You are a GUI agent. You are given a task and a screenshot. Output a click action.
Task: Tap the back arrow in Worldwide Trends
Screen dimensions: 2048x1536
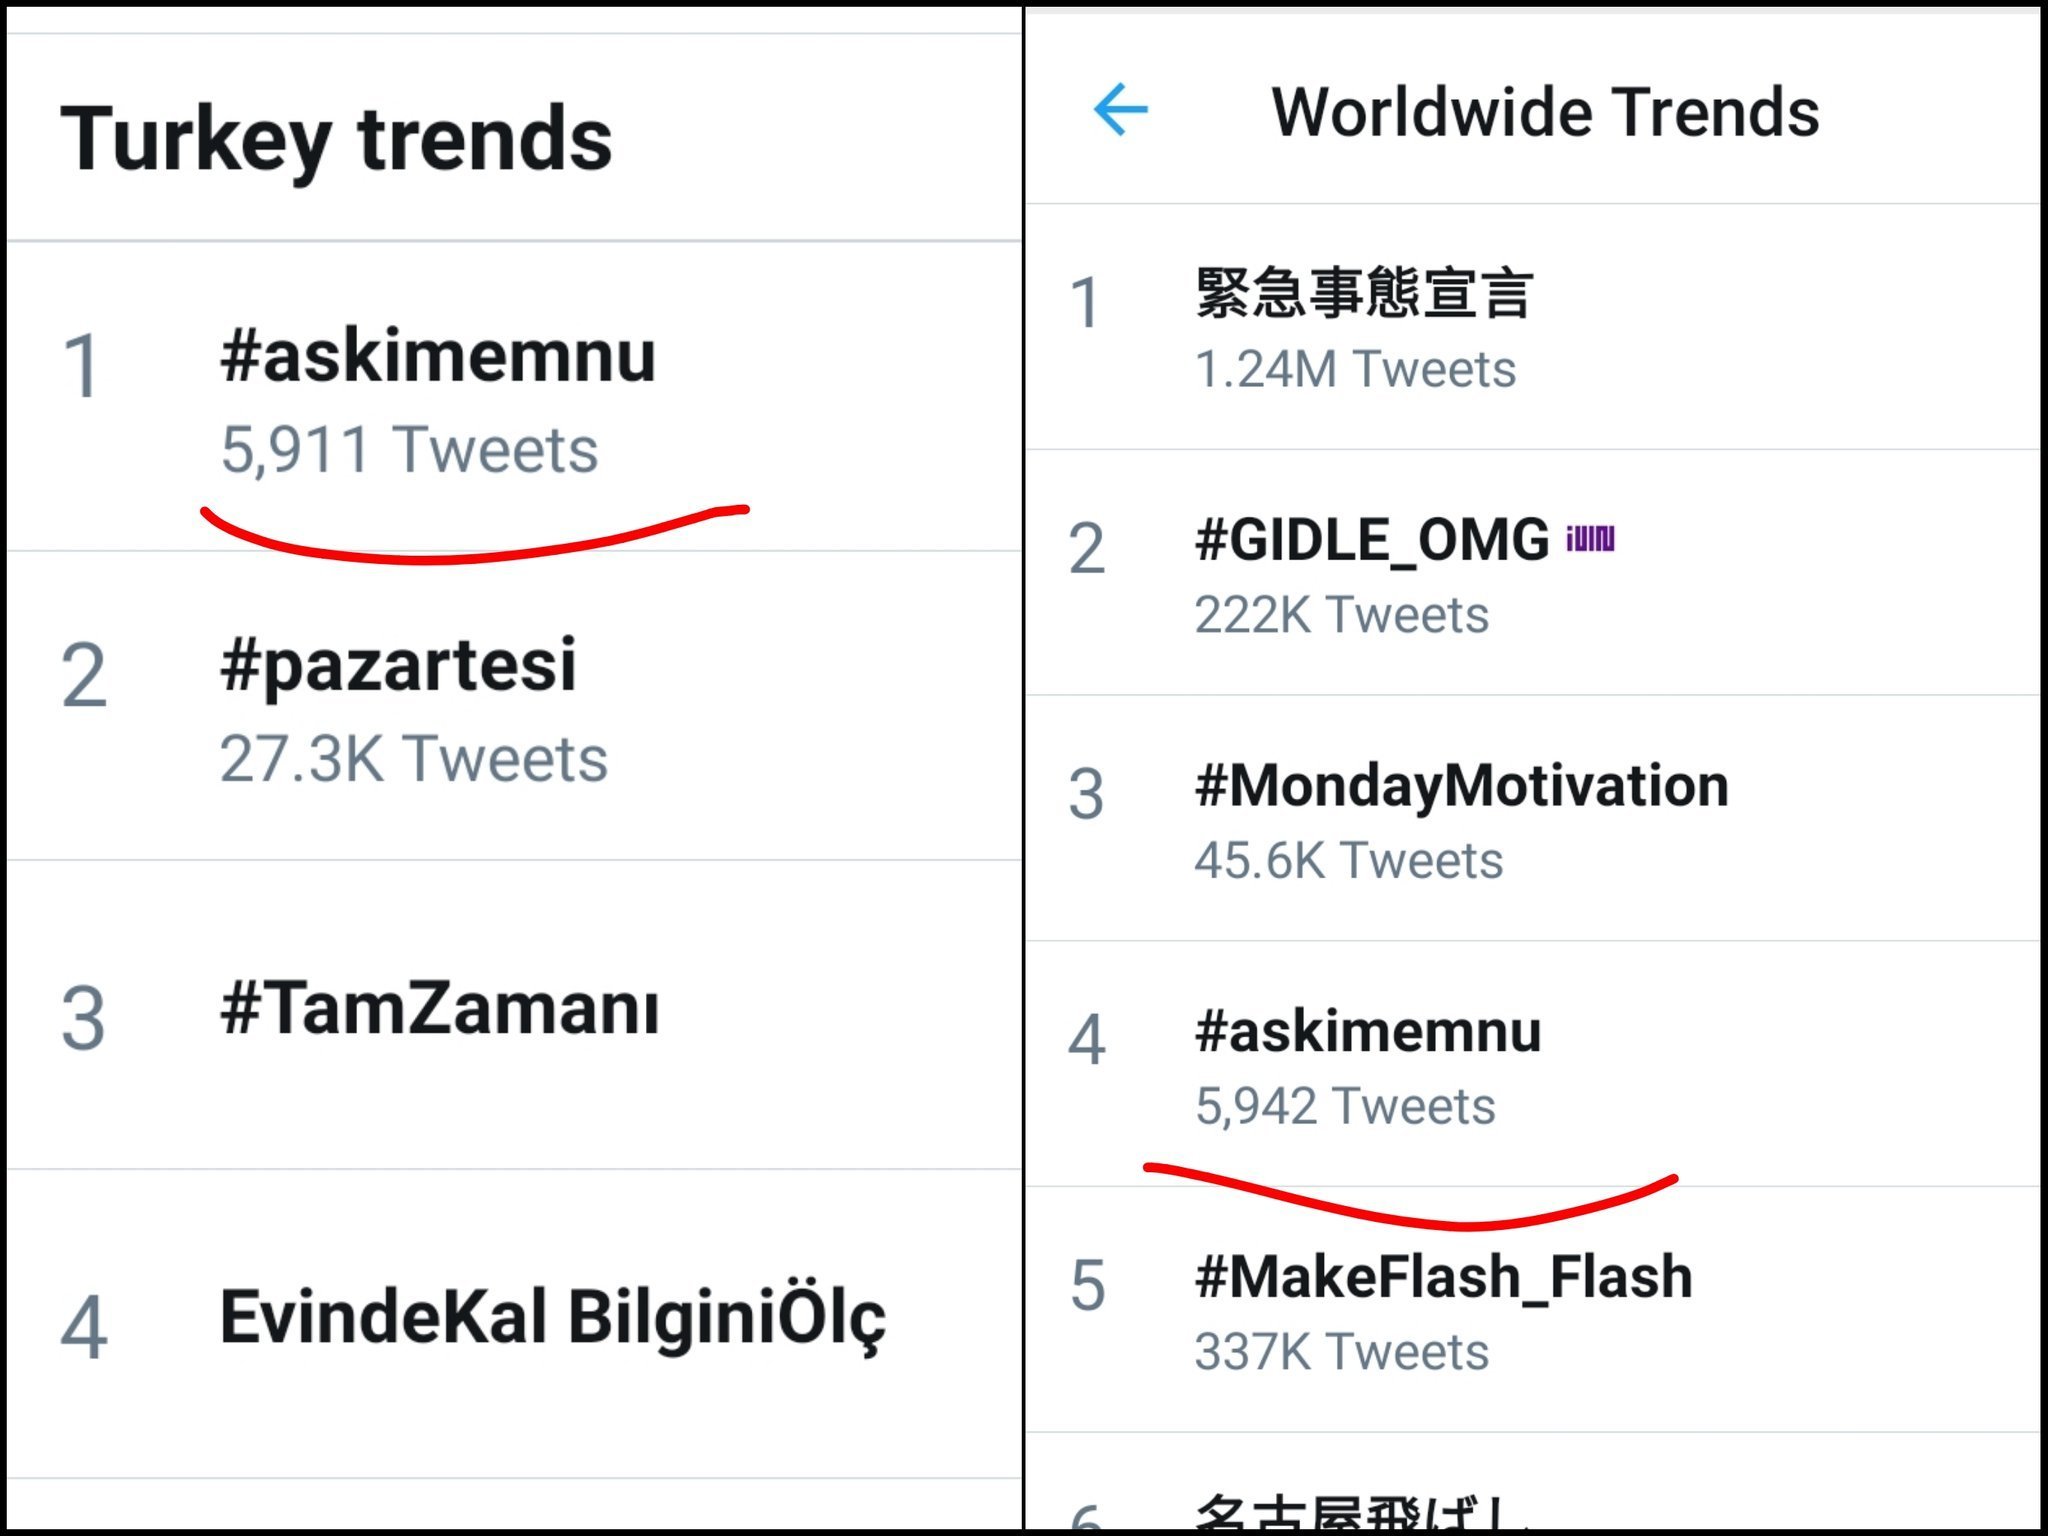[1121, 110]
